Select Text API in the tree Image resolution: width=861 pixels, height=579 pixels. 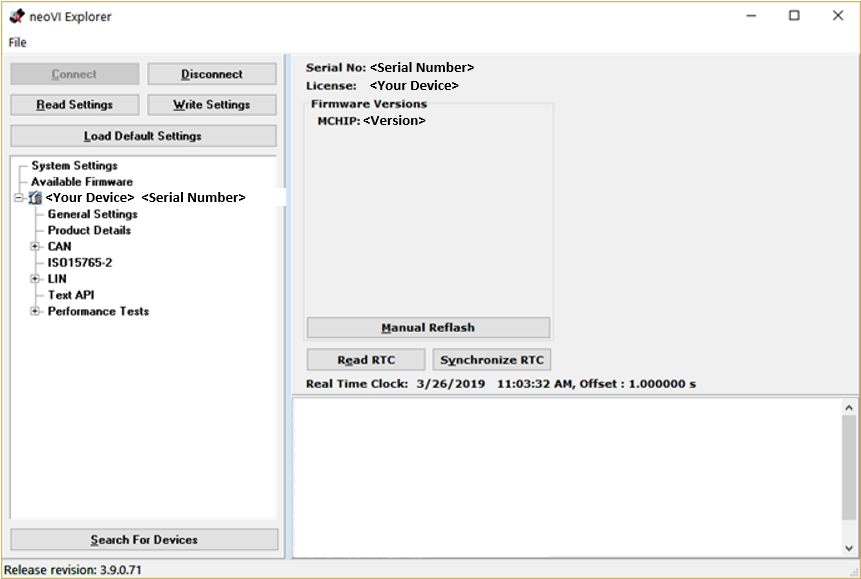click(71, 295)
